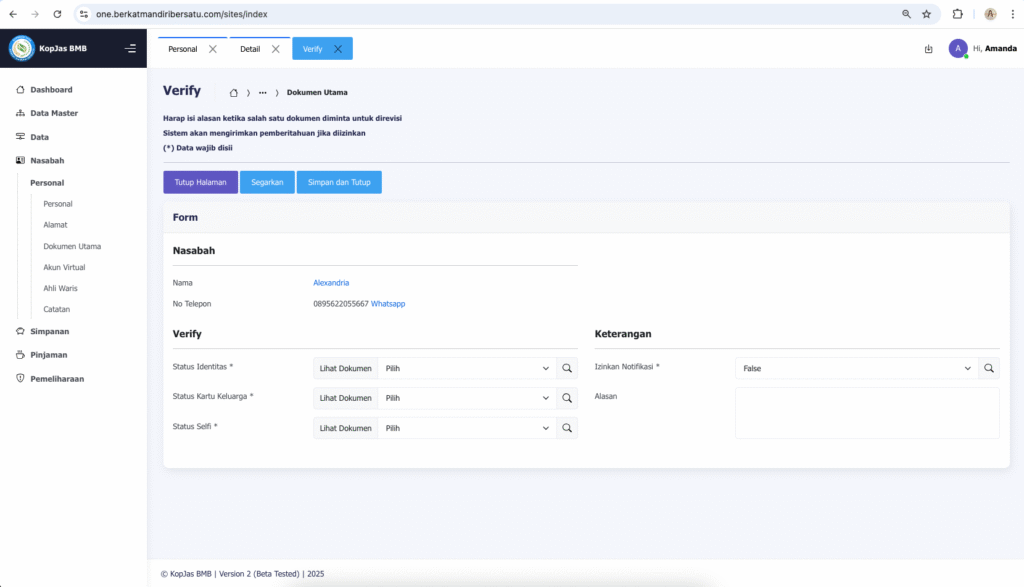This screenshot has width=1024, height=587.
Task: Click the sidebar collapse hamburger icon
Action: tap(130, 48)
